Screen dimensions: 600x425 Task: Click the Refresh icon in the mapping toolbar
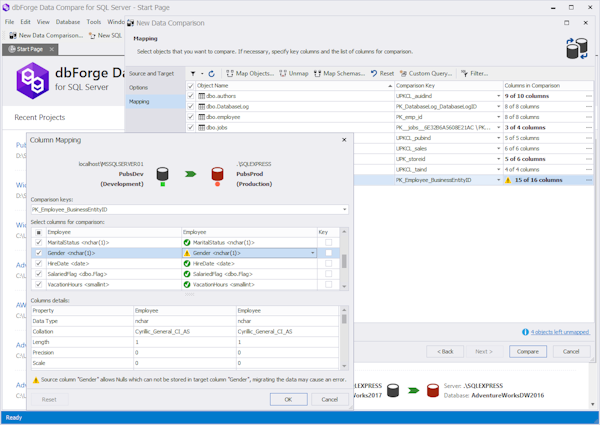pos(212,73)
